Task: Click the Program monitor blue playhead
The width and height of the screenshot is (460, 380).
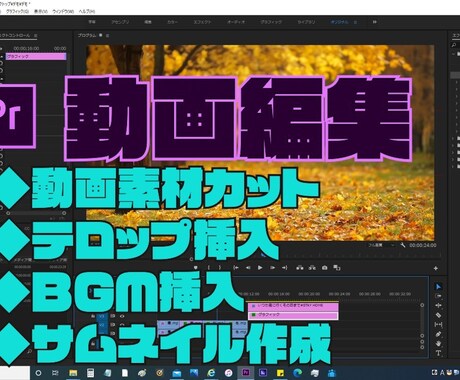Action: (263, 255)
